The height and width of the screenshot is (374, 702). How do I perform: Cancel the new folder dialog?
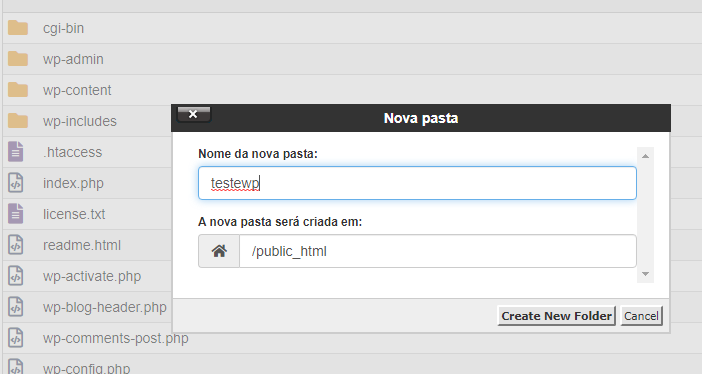point(641,316)
